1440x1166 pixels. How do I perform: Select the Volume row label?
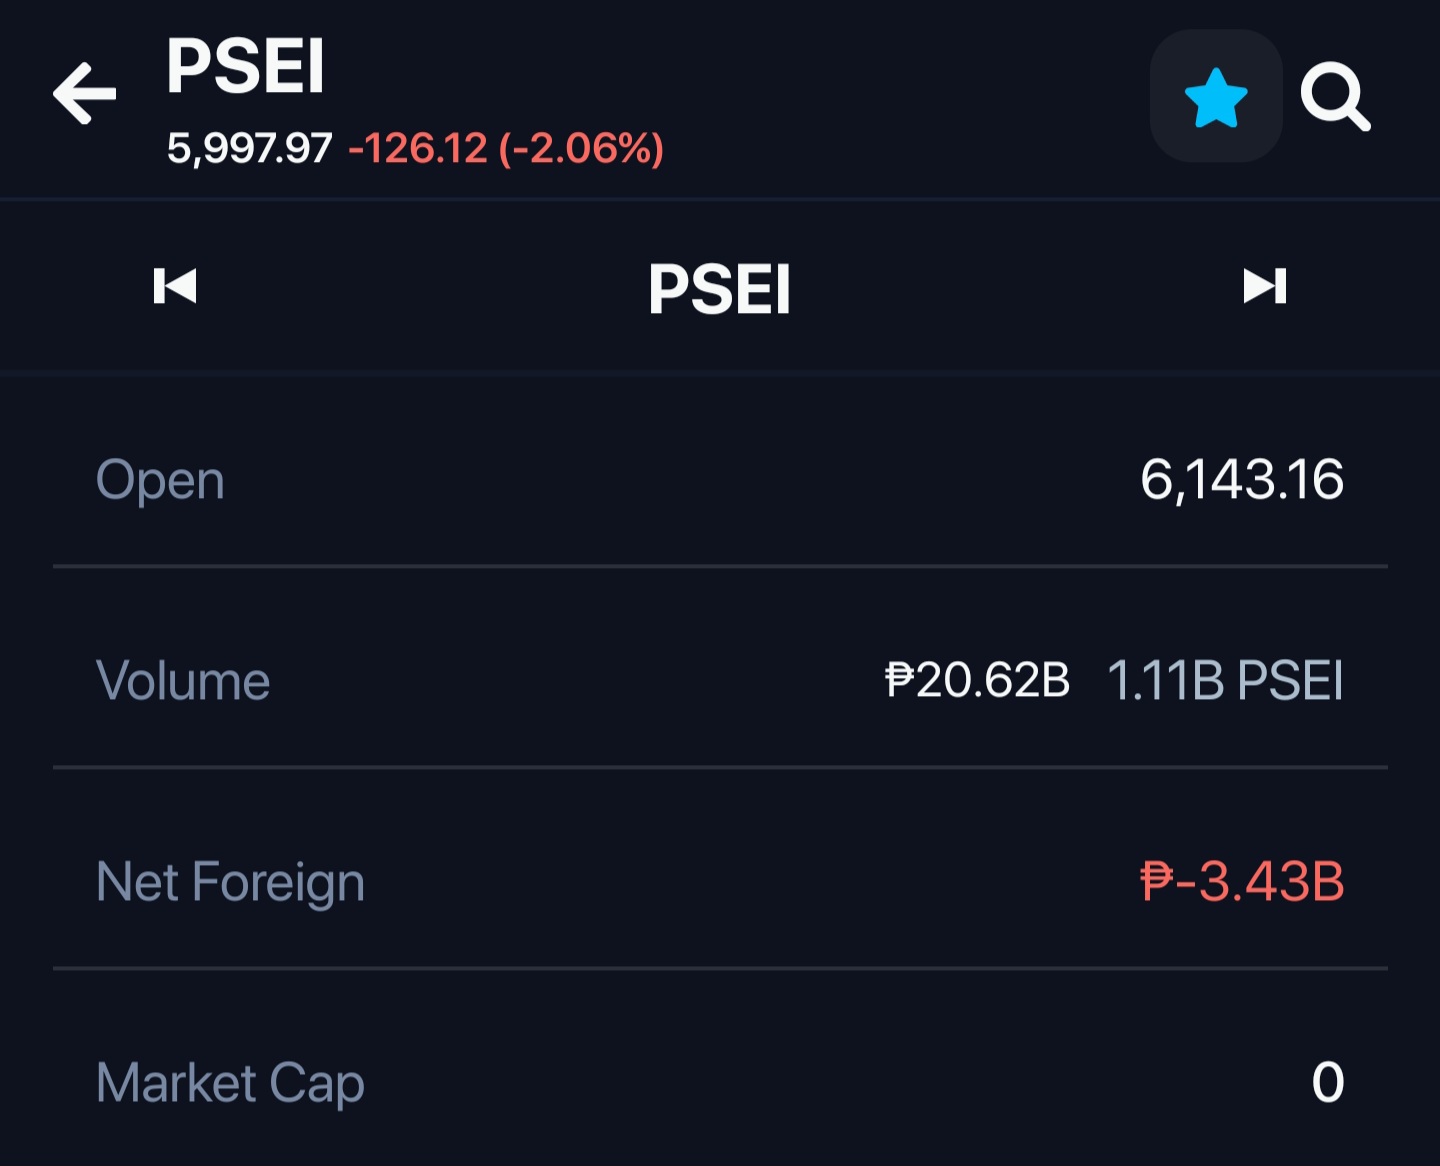[x=183, y=681]
